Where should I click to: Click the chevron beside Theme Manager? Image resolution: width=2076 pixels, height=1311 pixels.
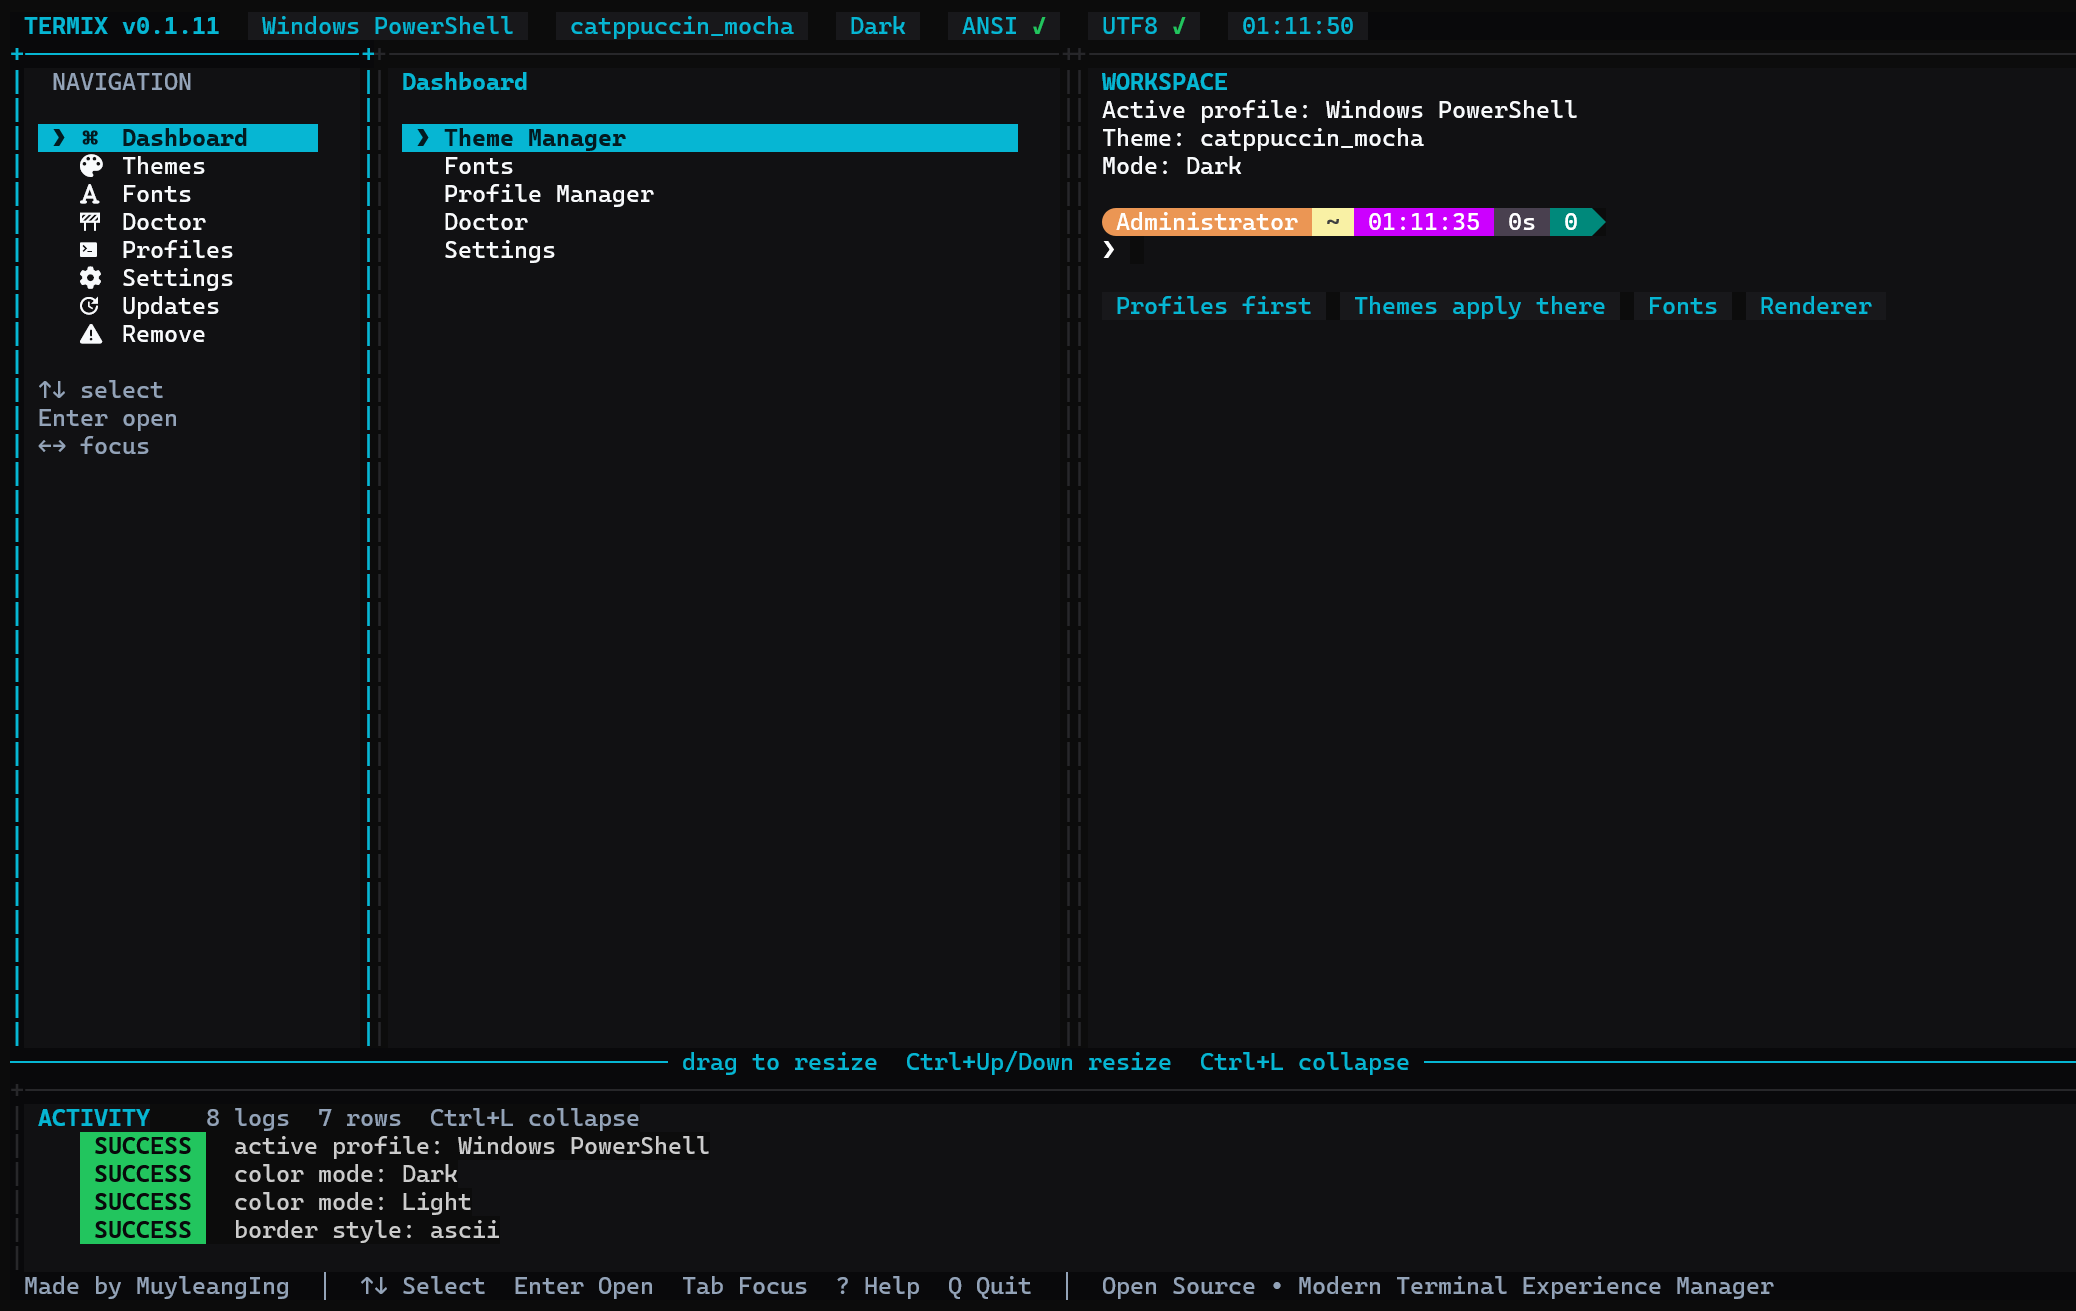tap(423, 138)
